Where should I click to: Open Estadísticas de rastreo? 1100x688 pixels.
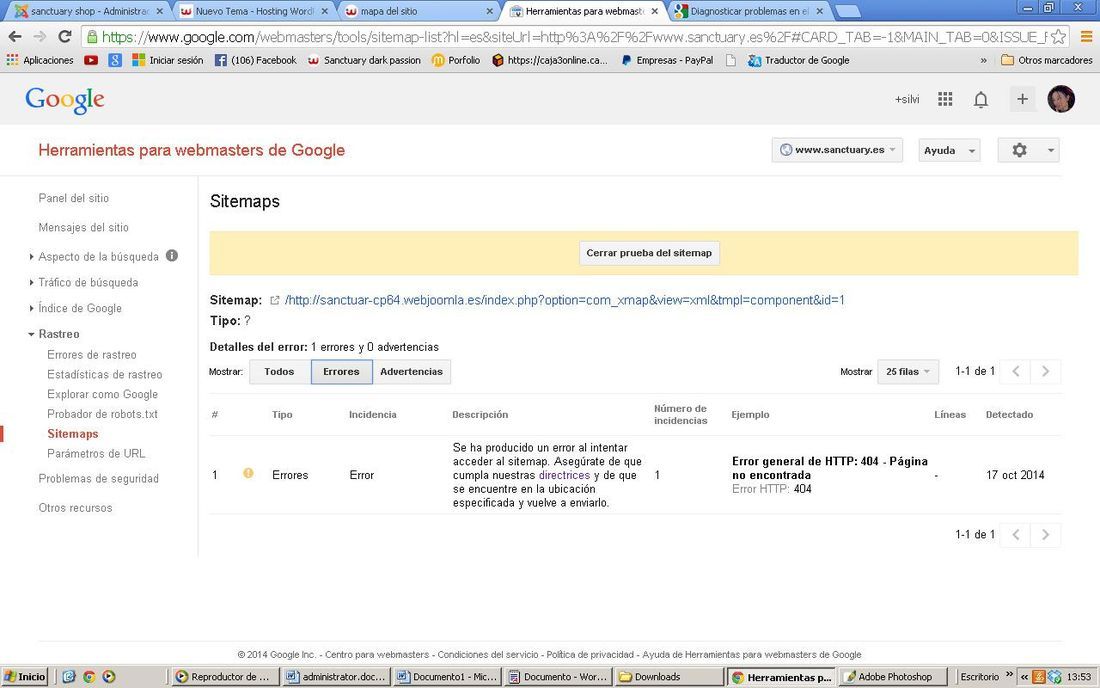(105, 375)
